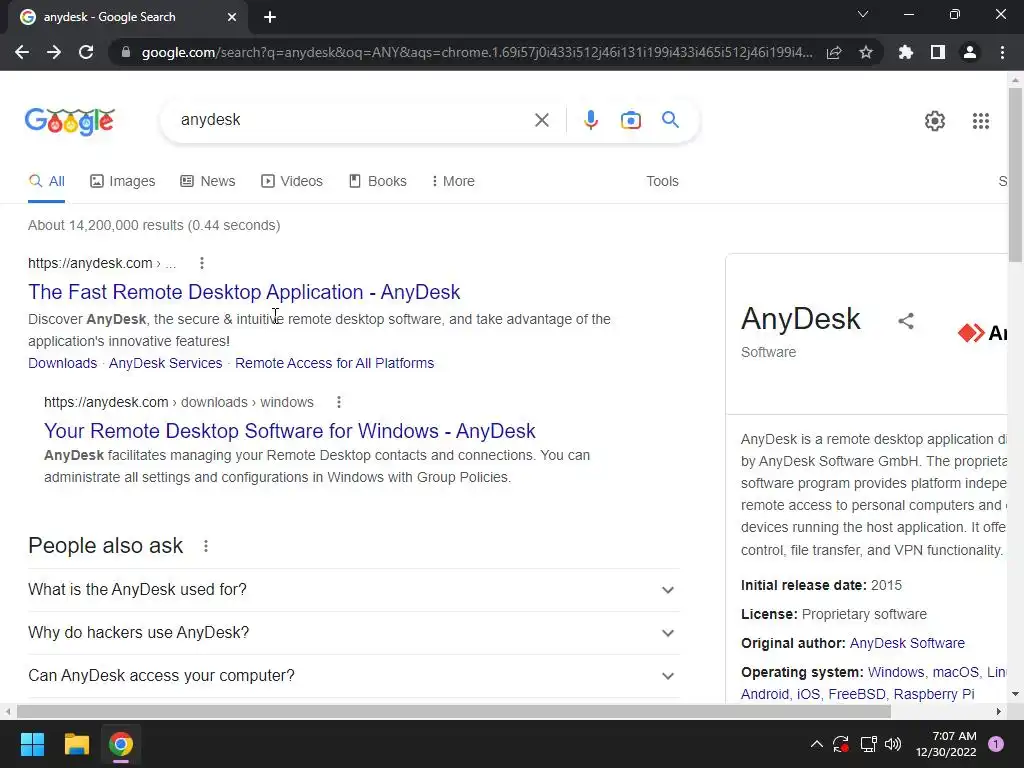Open the Windows operating system link
The height and width of the screenshot is (768, 1024).
[896, 672]
